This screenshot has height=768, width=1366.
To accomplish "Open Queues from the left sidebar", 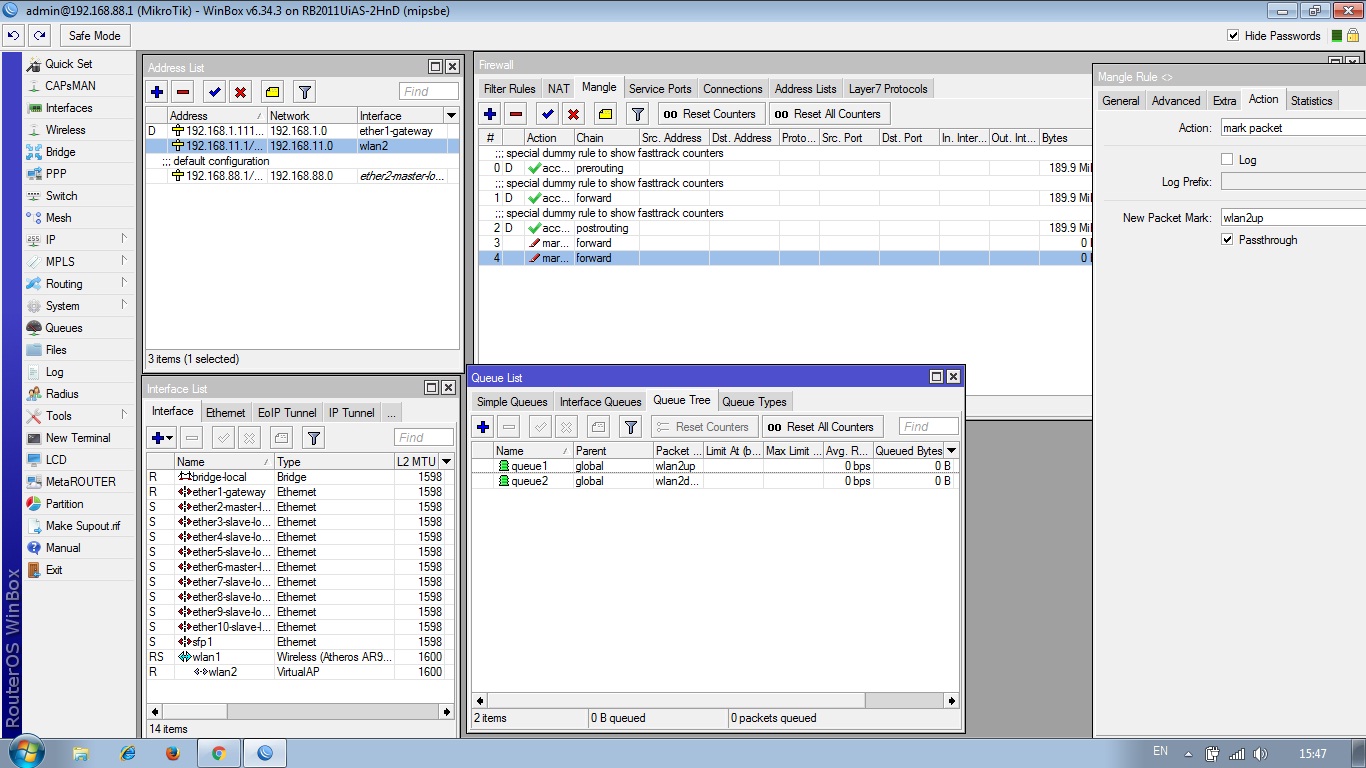I will tap(64, 328).
